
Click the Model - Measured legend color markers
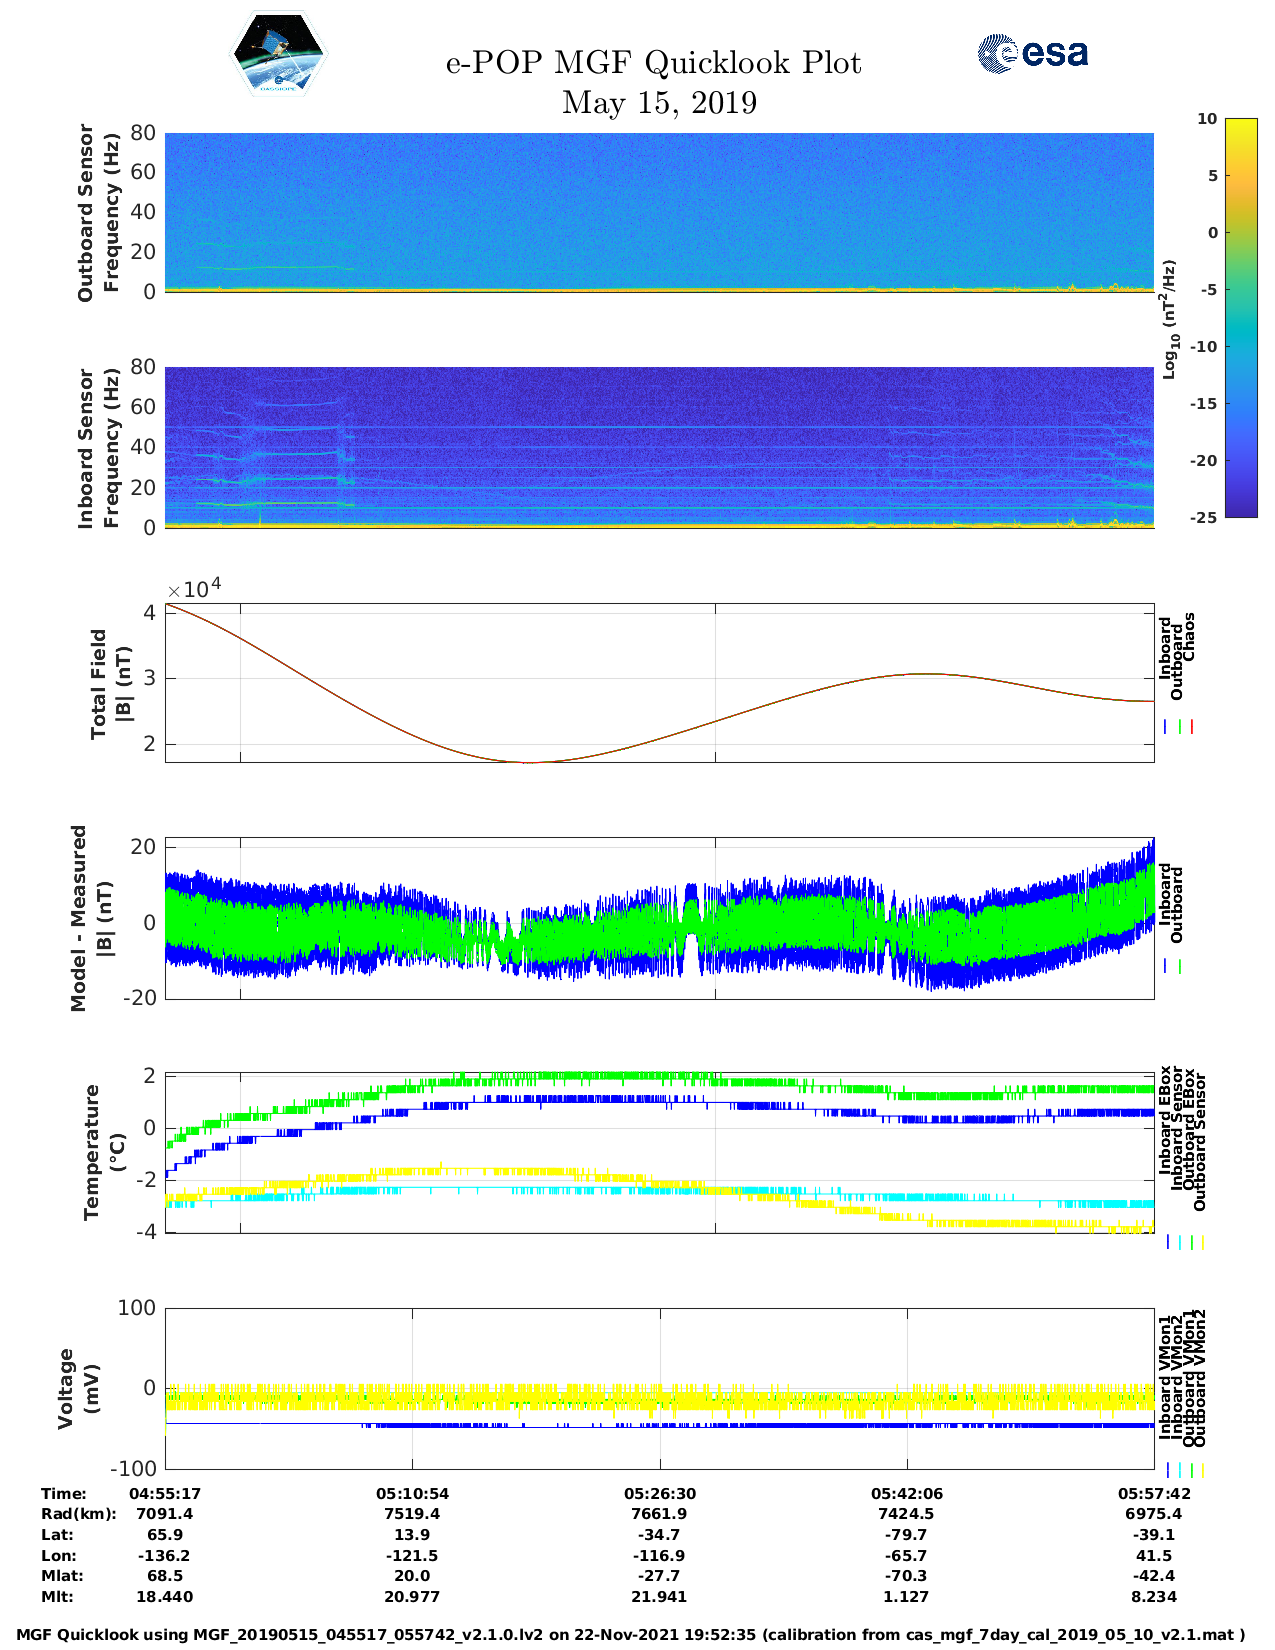[1172, 966]
